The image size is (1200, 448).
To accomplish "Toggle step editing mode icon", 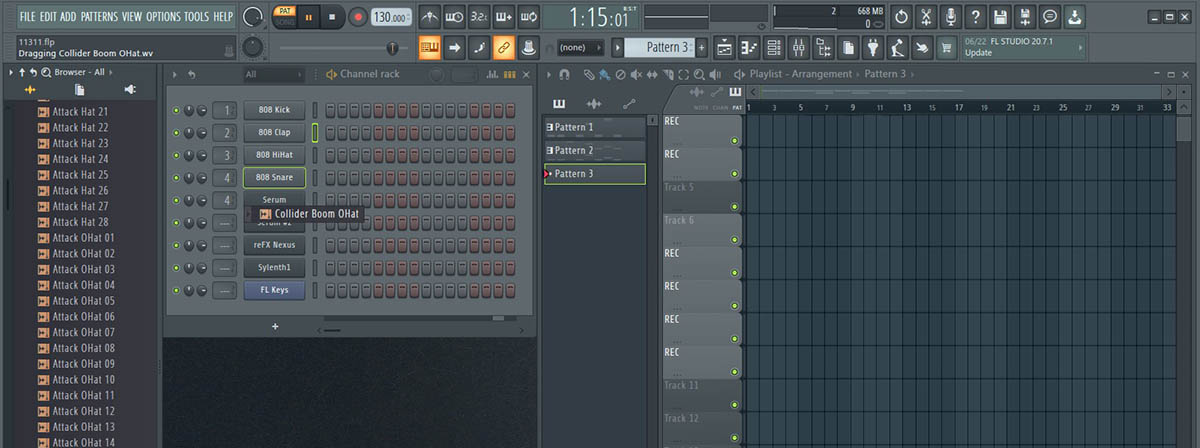I will (480, 47).
